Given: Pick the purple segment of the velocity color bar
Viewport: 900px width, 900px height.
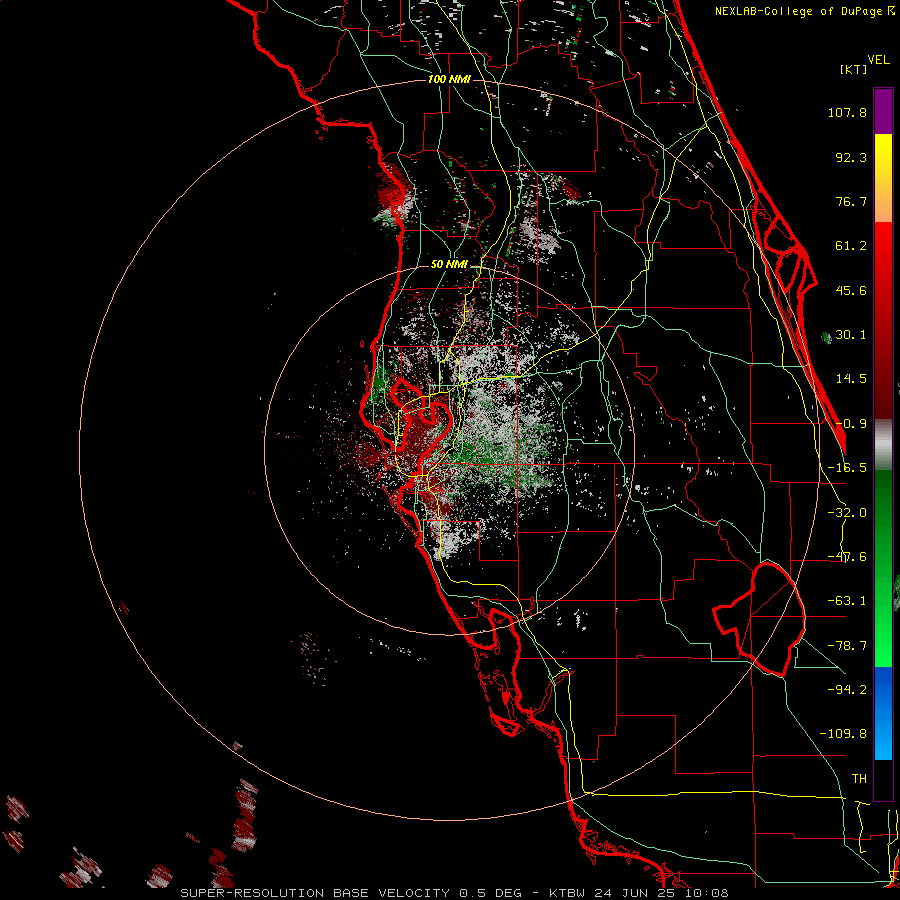Looking at the screenshot, I should coord(883,111).
